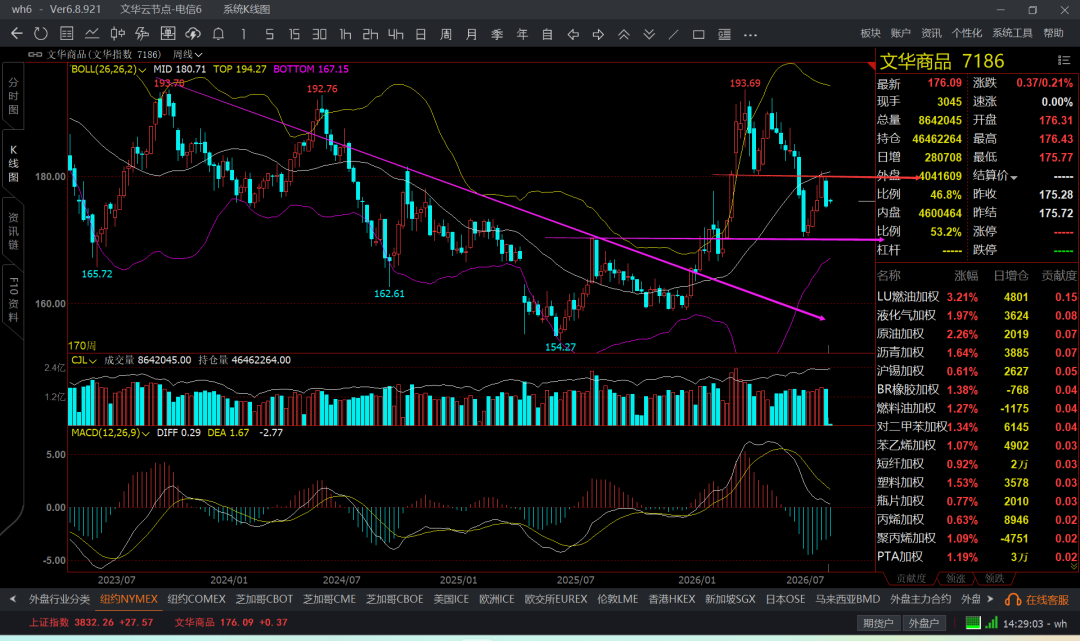Select the rectangle drawing tool icon
Screen dimensions: 1080x641
point(698,34)
